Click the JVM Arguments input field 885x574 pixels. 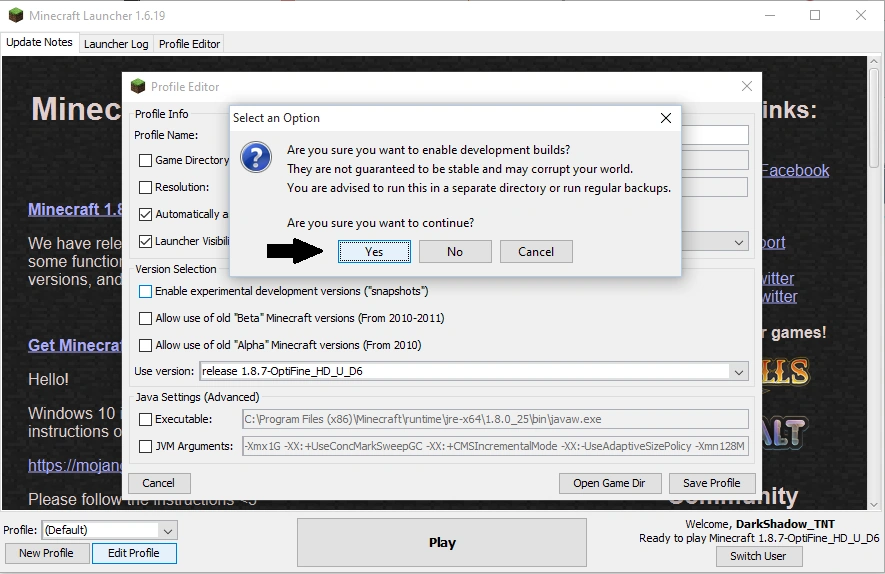click(496, 446)
